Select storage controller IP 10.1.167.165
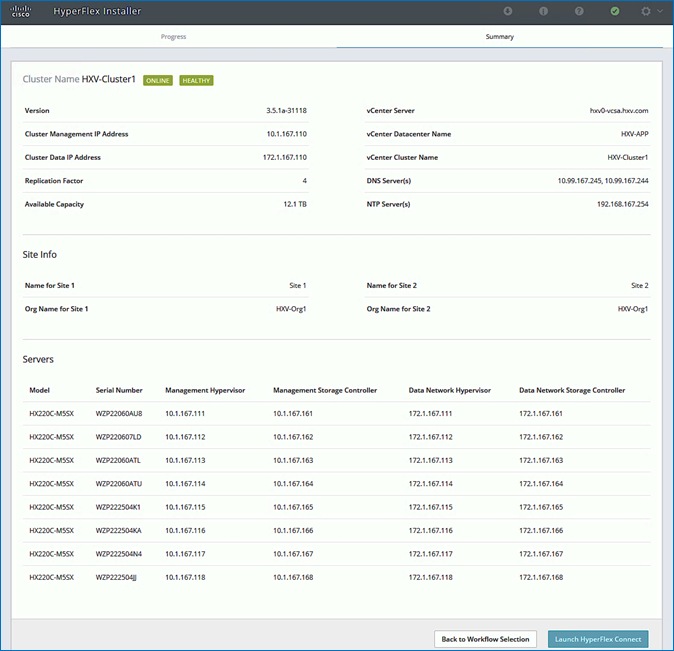Image resolution: width=674 pixels, height=651 pixels. 293,507
